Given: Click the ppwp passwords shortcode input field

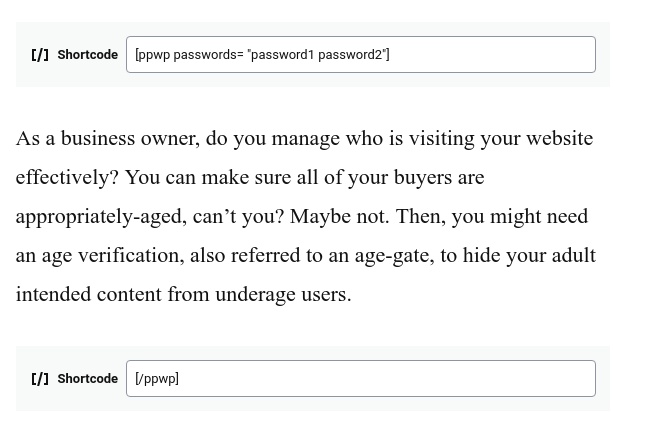Looking at the screenshot, I should 480,55.
